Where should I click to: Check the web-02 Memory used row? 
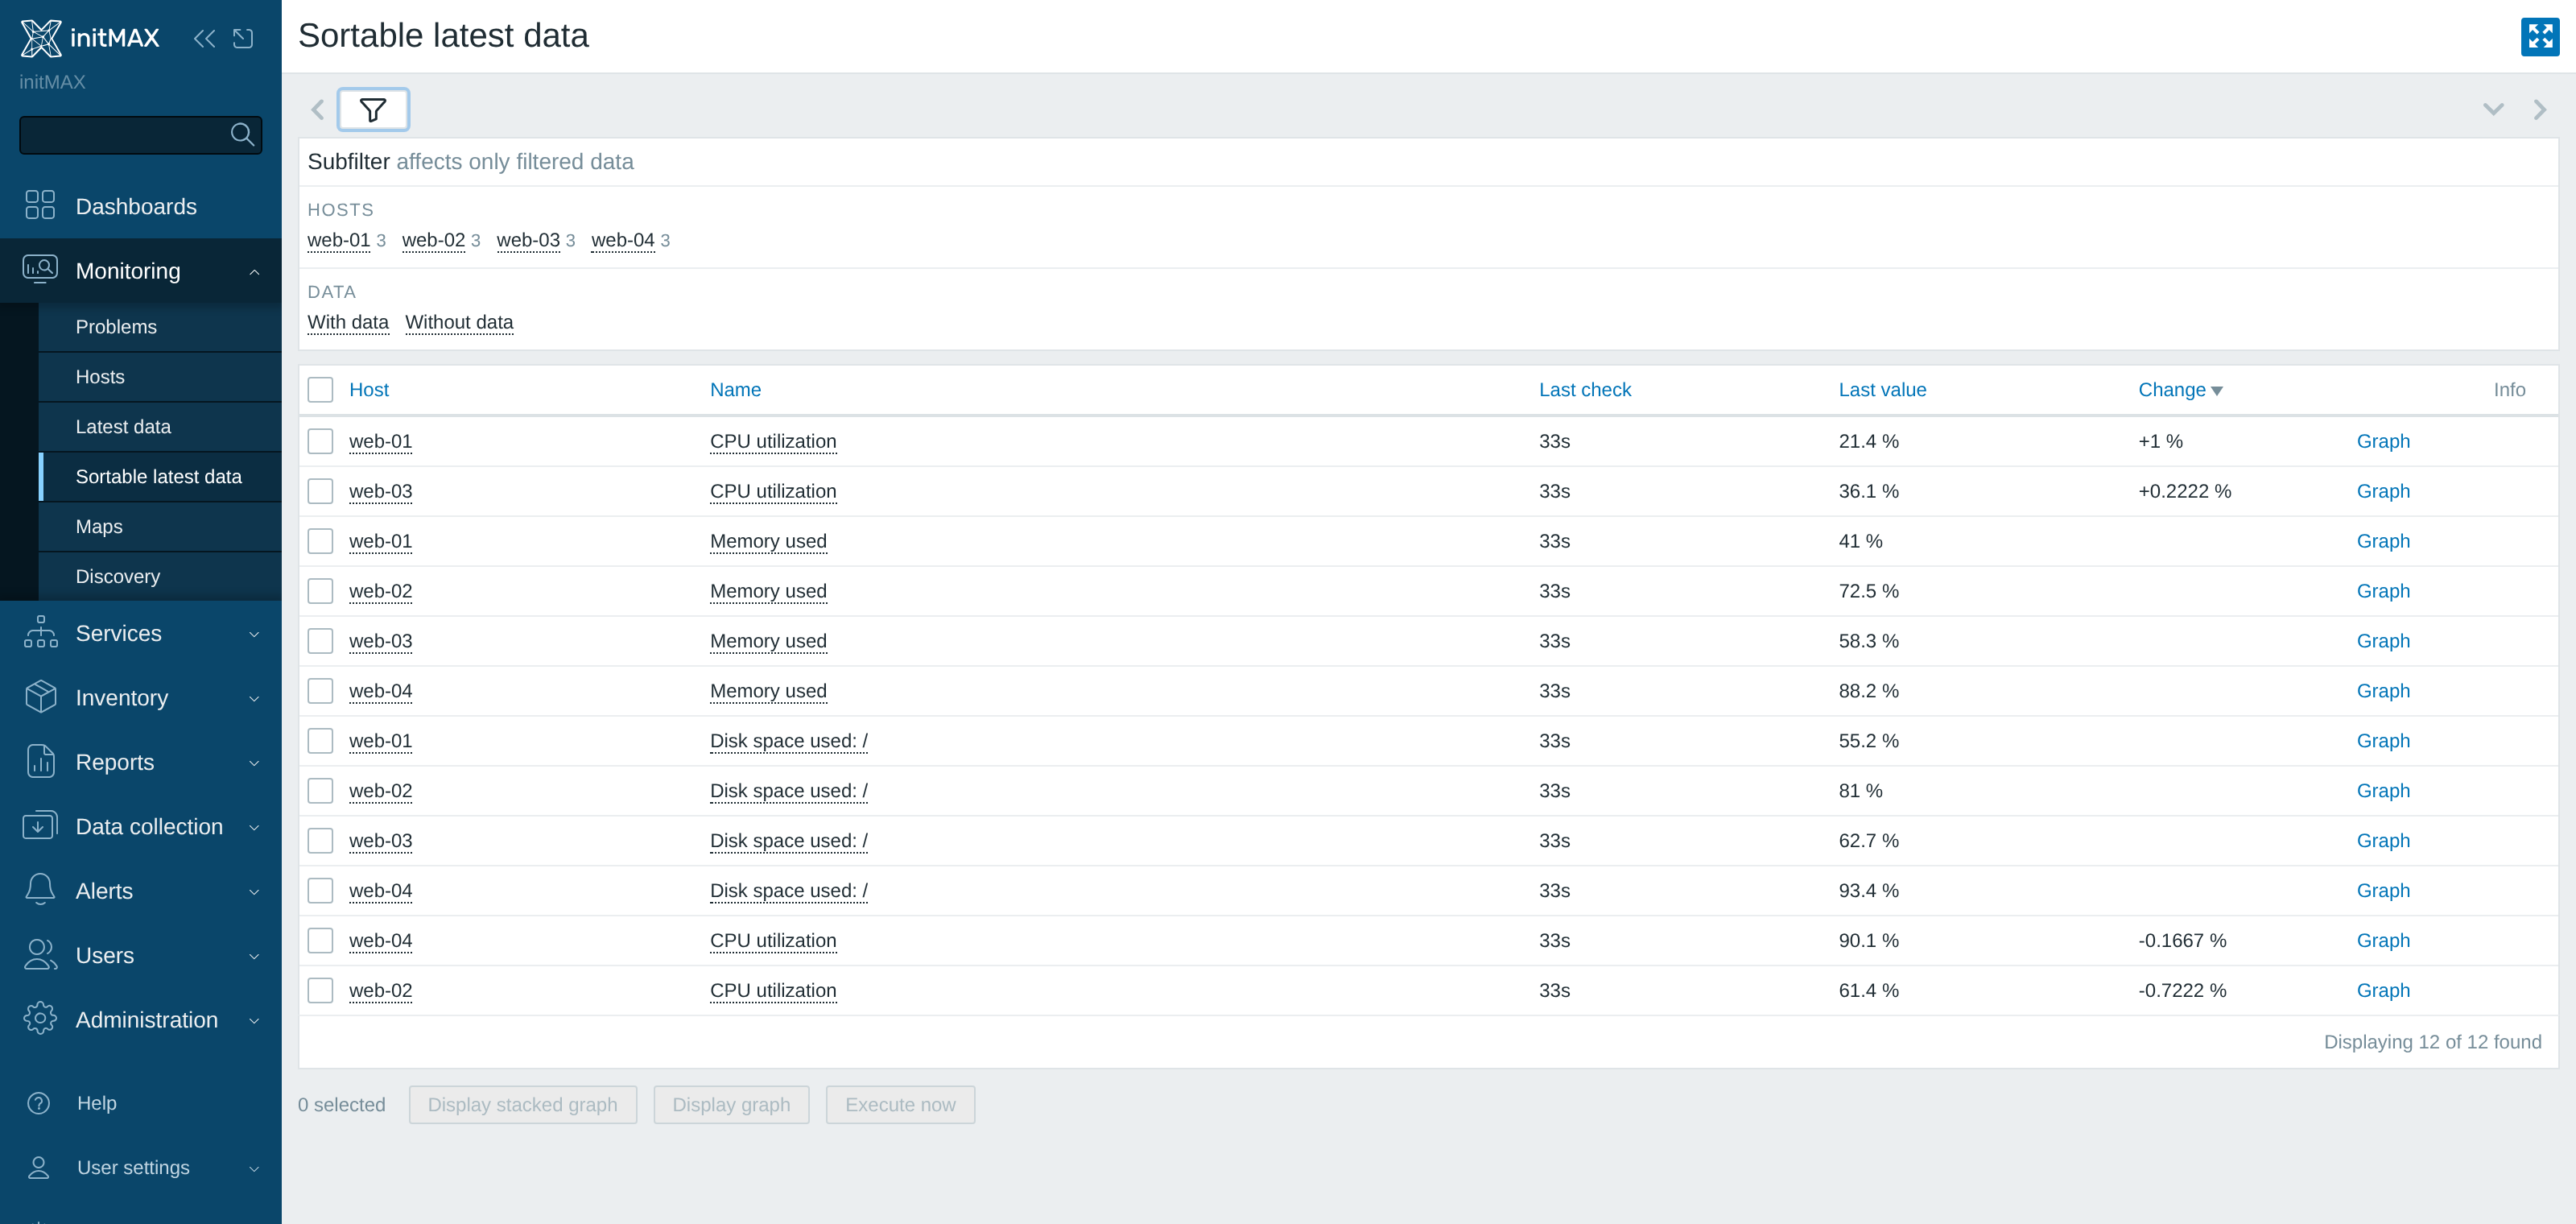tap(320, 591)
